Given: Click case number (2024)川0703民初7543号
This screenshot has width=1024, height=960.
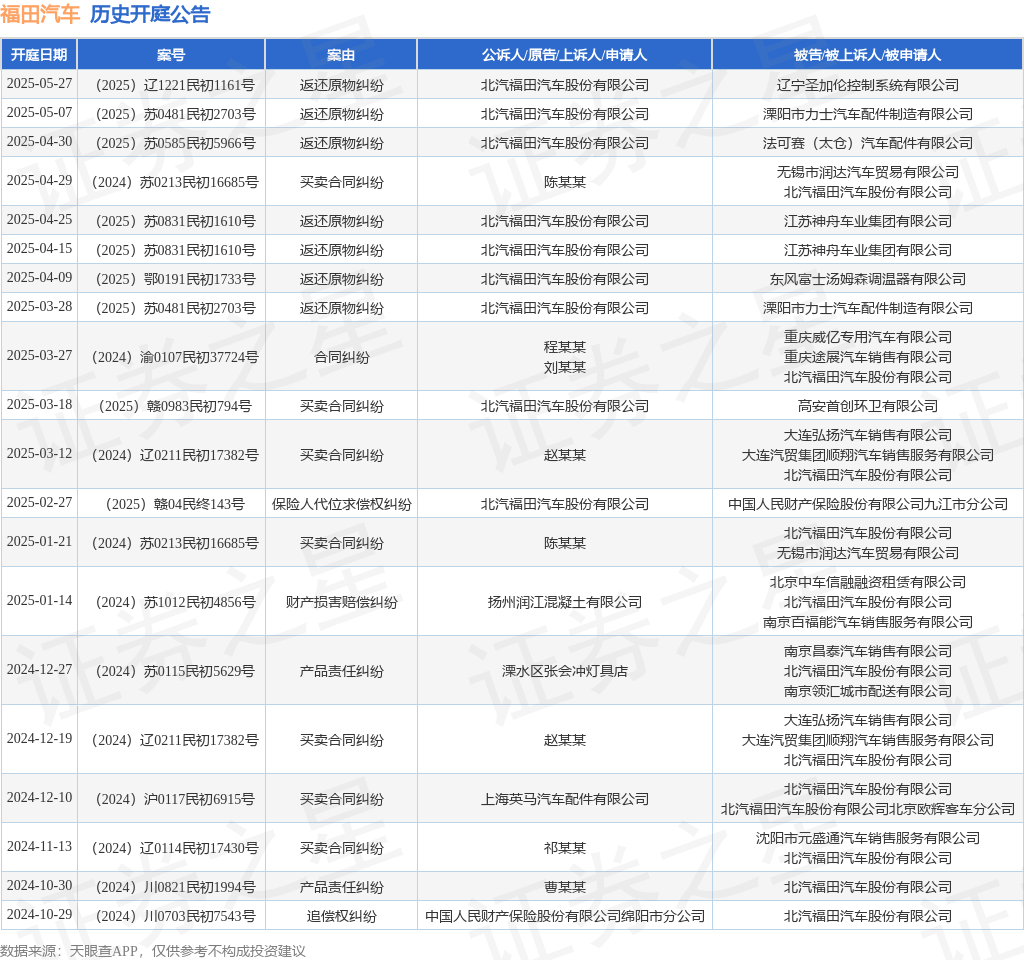Looking at the screenshot, I should pyautogui.click(x=171, y=916).
